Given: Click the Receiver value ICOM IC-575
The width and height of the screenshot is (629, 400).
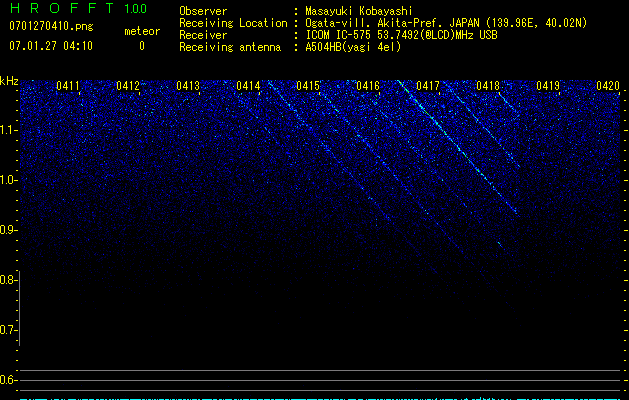Looking at the screenshot, I should [x=339, y=35].
